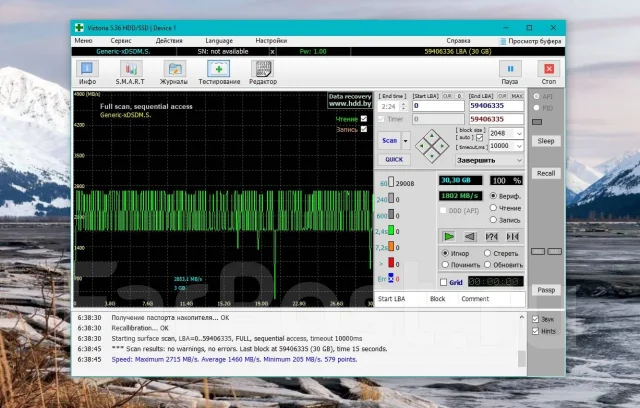Open the timeout 10000 dropdown
The height and width of the screenshot is (408, 640).
[x=519, y=146]
